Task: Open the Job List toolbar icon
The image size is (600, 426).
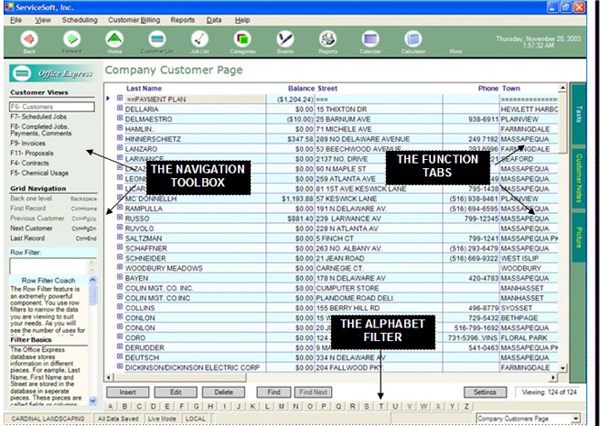Action: (x=200, y=39)
